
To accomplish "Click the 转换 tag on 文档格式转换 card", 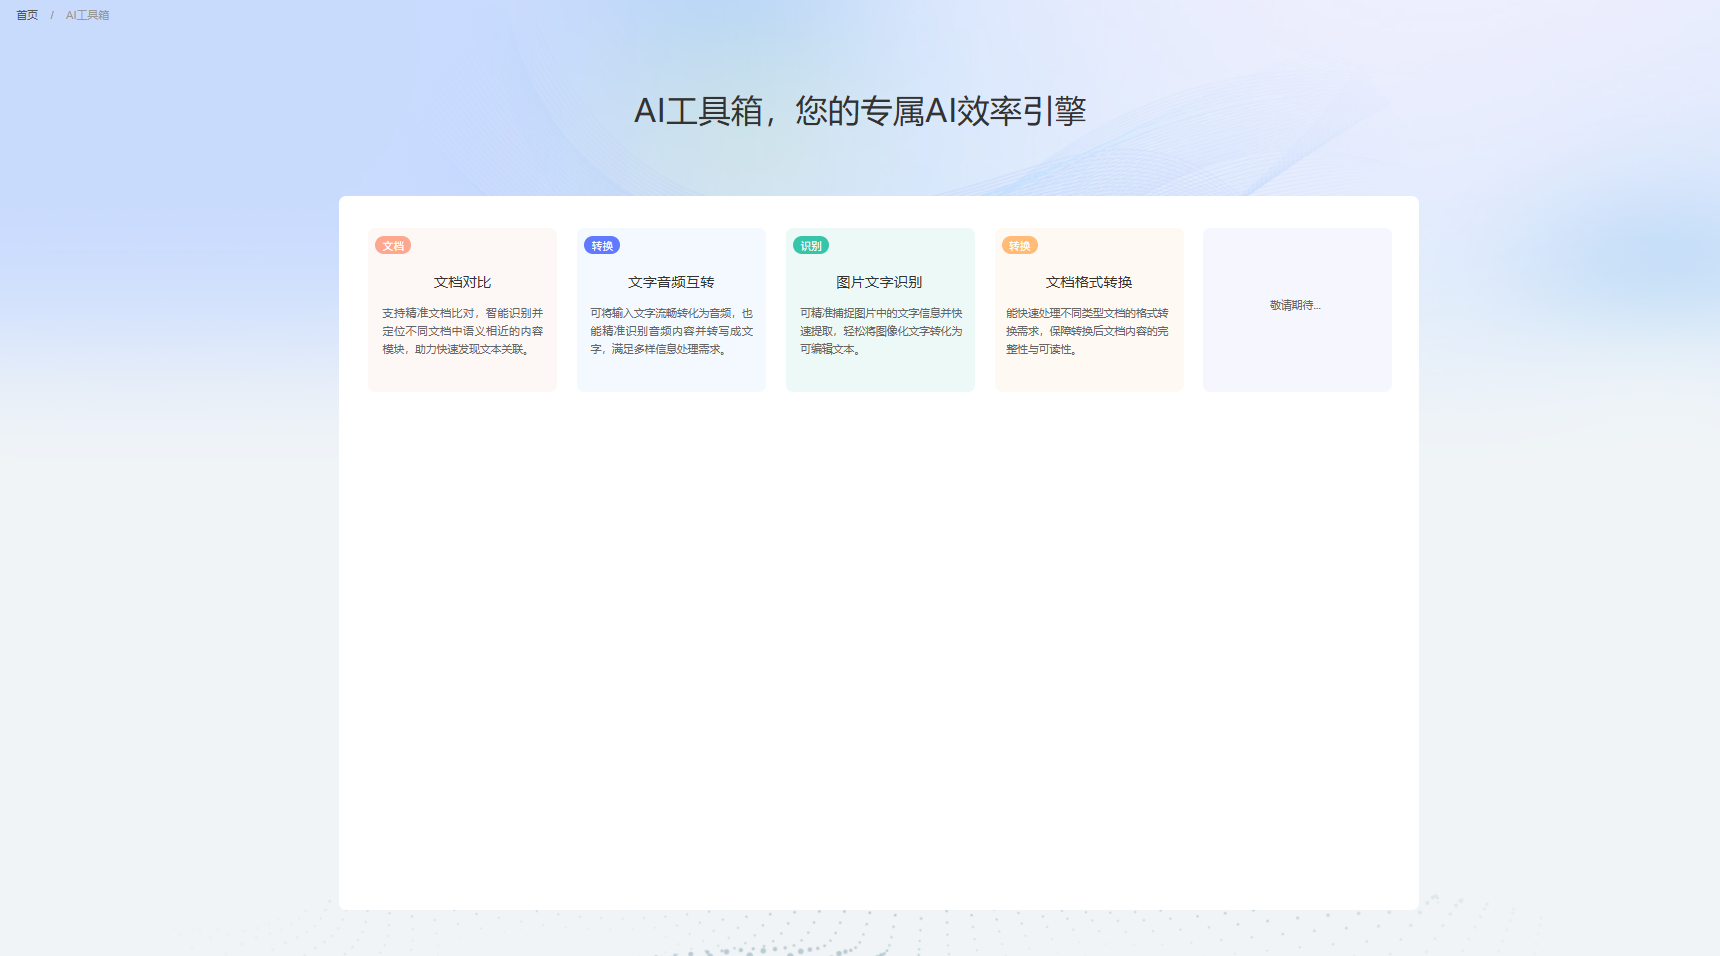I will coord(1019,245).
